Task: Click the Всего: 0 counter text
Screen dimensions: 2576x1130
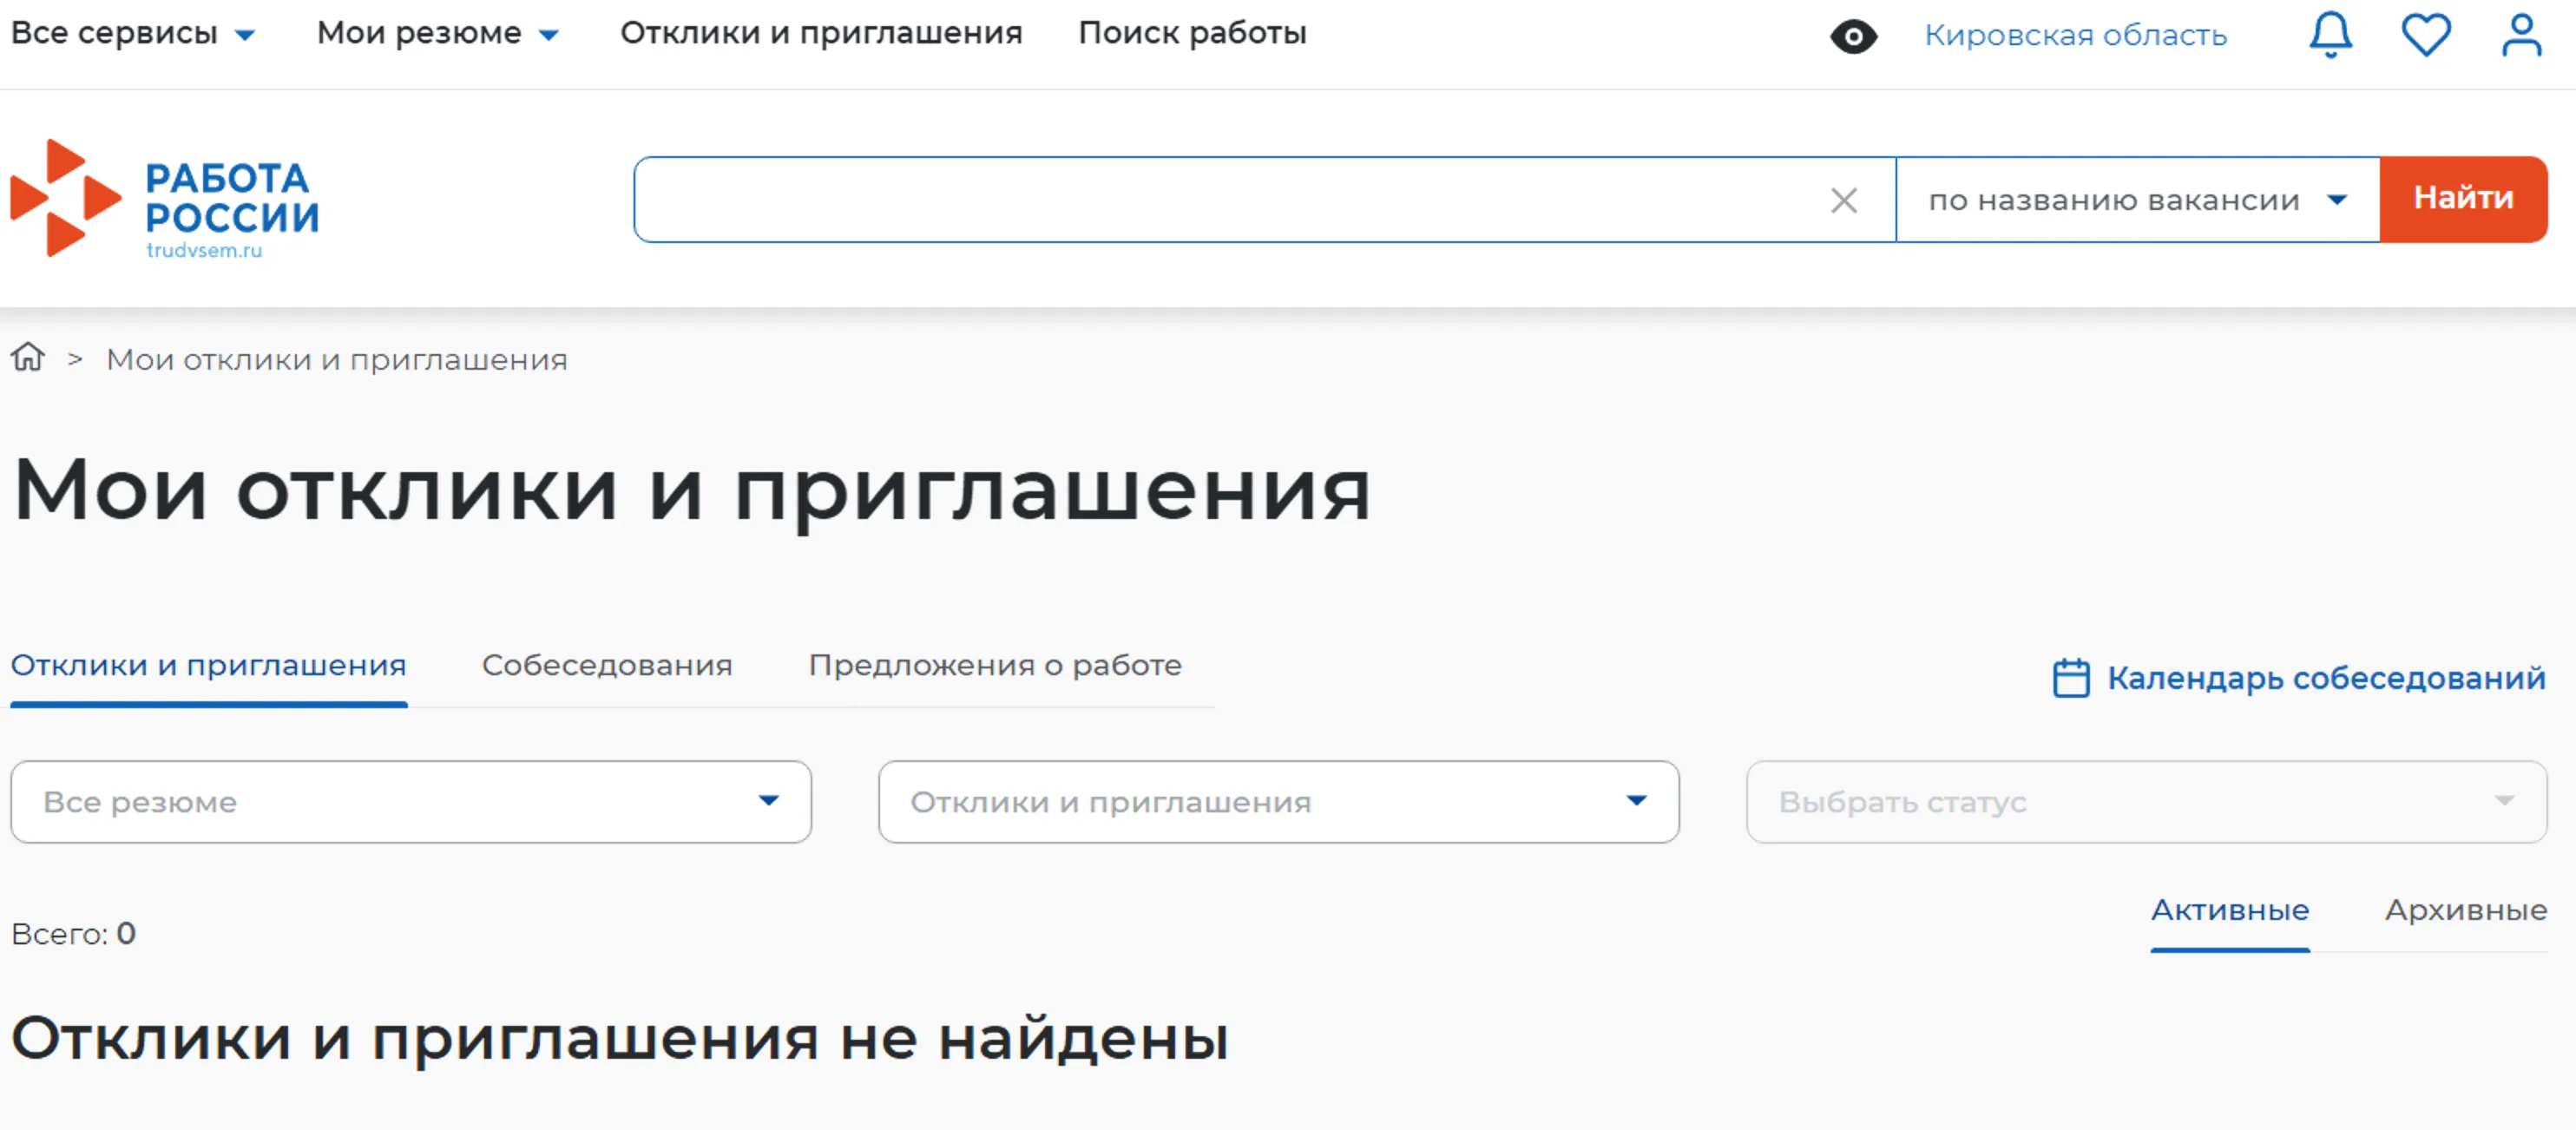Action: [73, 933]
